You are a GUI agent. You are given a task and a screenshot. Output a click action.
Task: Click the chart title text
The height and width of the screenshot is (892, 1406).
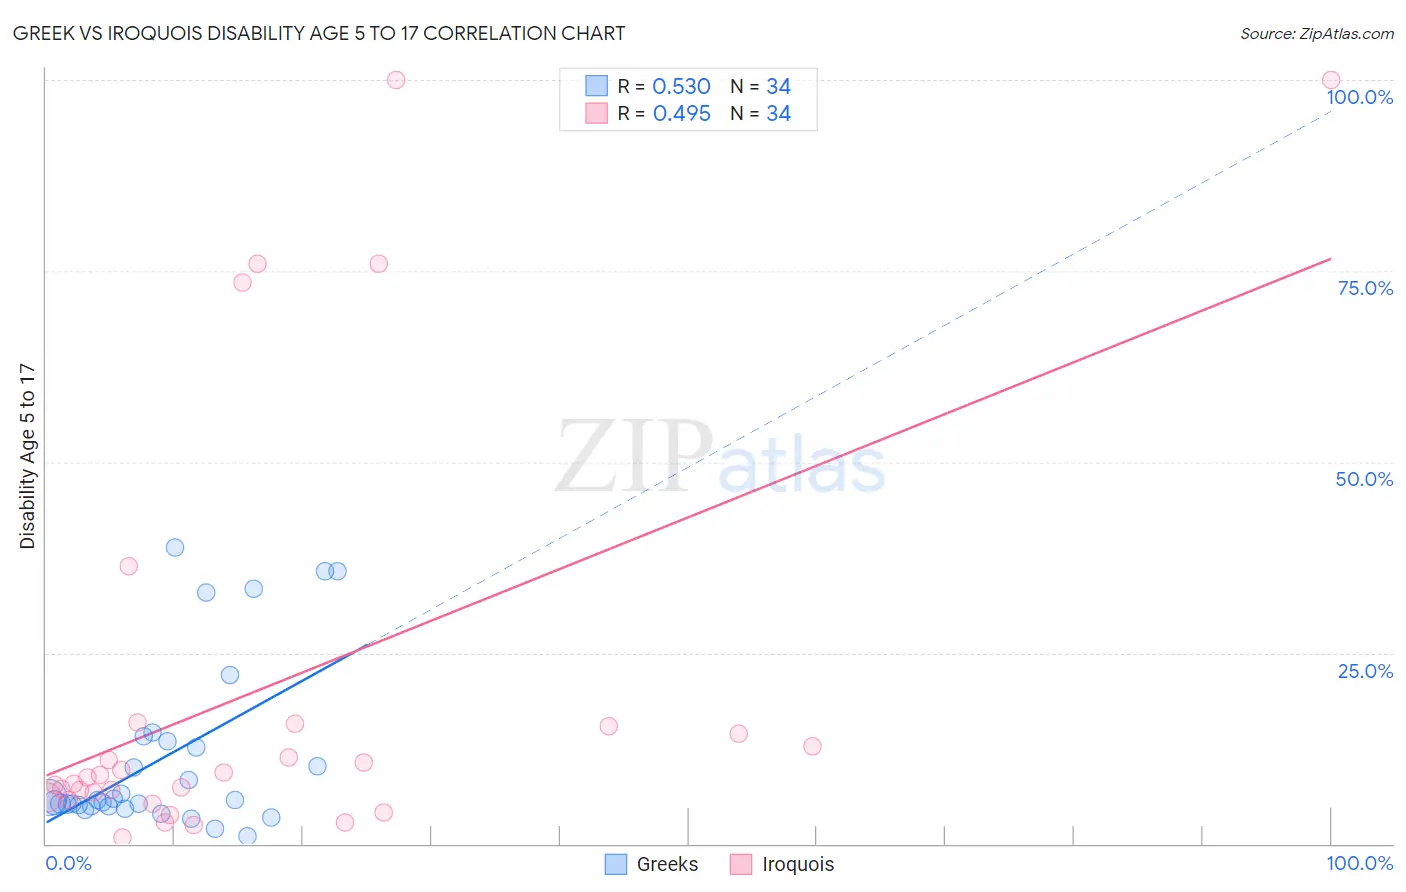point(319,33)
